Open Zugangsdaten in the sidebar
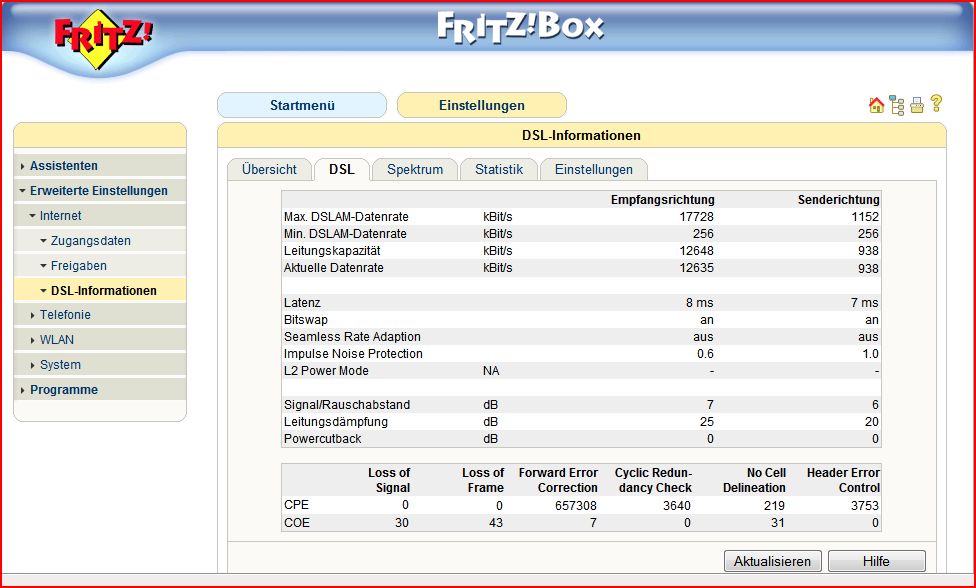976x588 pixels. [90, 240]
